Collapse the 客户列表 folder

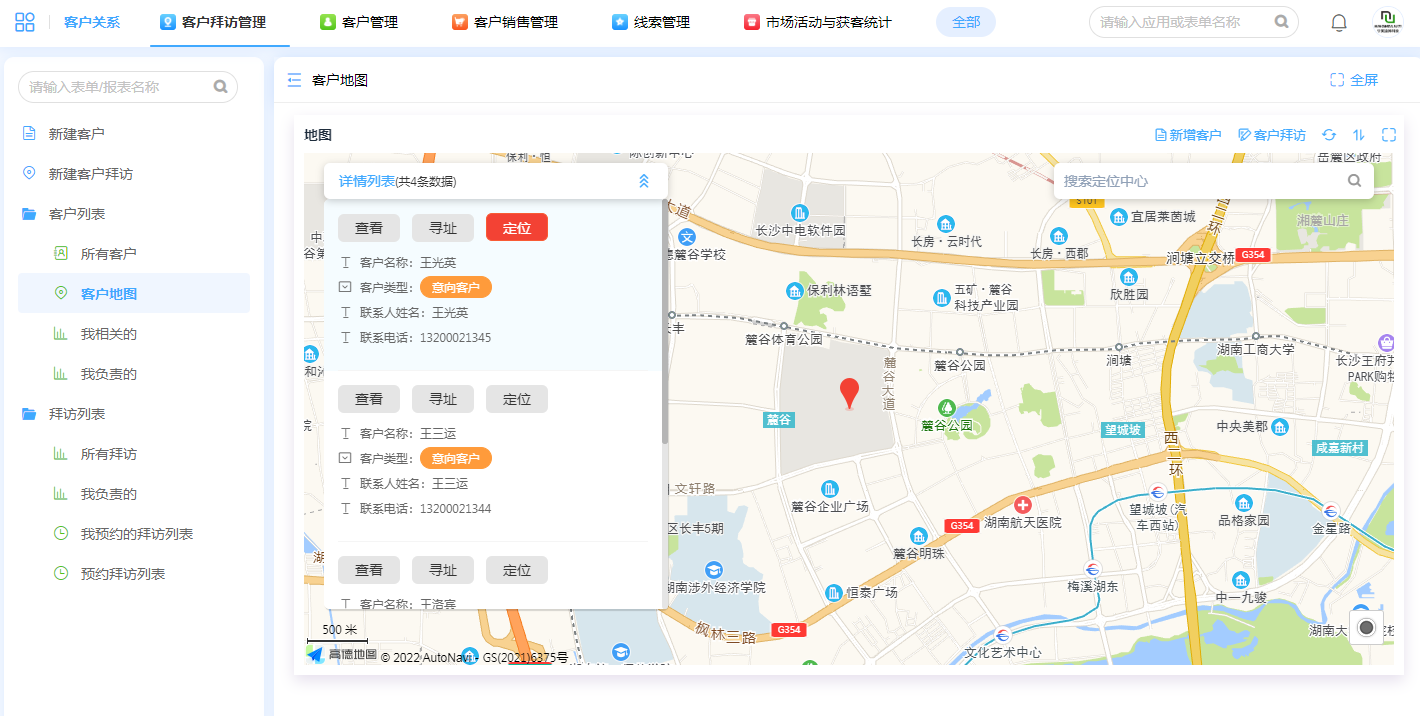tap(30, 214)
